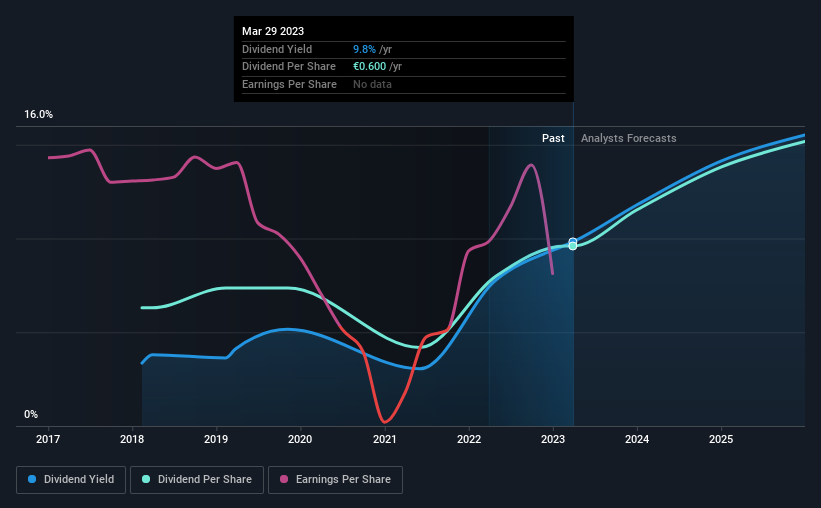821x508 pixels.
Task: Toggle the Dividend Yield legend button
Action: point(71,479)
